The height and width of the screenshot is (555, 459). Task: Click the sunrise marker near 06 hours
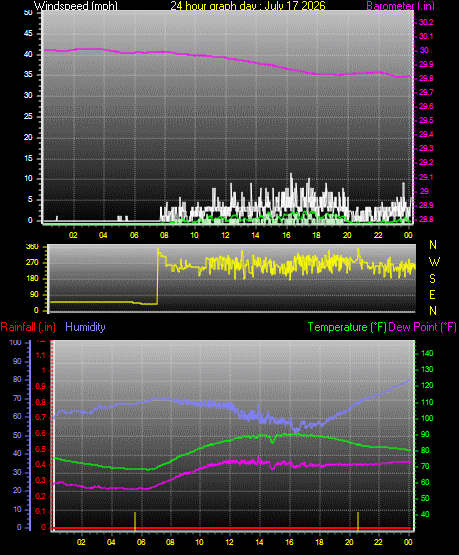pyautogui.click(x=135, y=521)
